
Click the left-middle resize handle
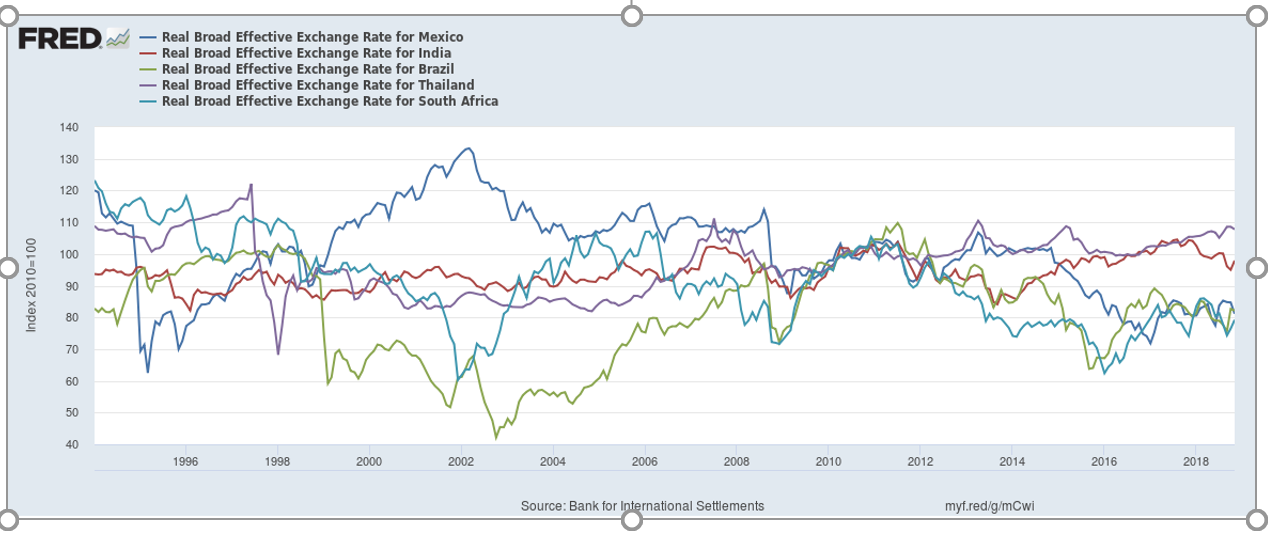tap(8, 267)
